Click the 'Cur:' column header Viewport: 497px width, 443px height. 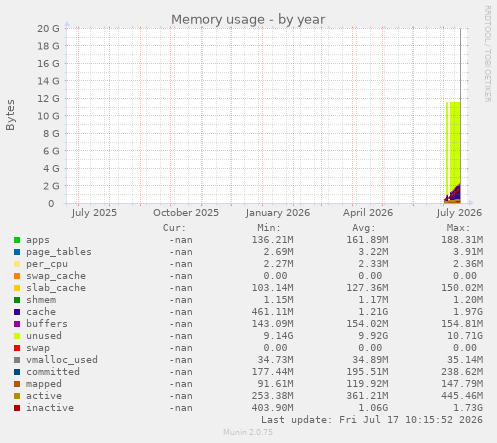click(174, 228)
